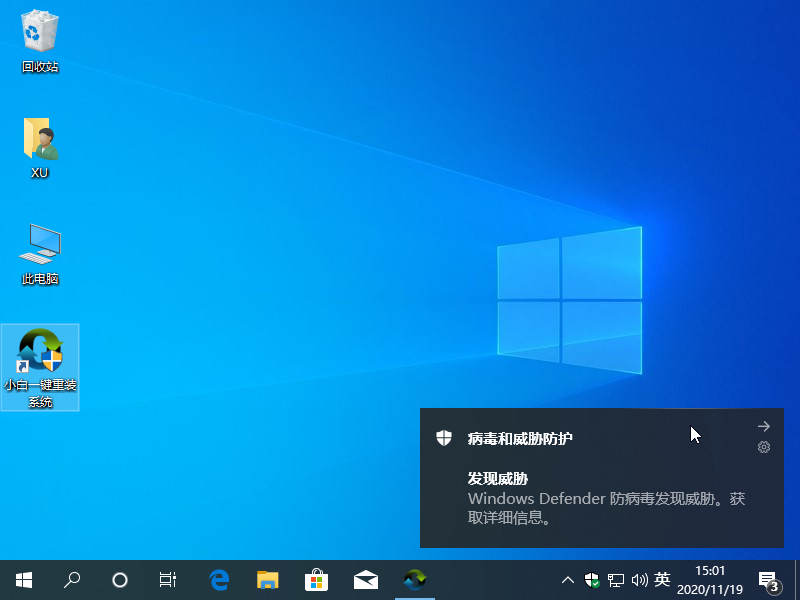Open Microsoft Store from taskbar
The width and height of the screenshot is (800, 600).
316,580
